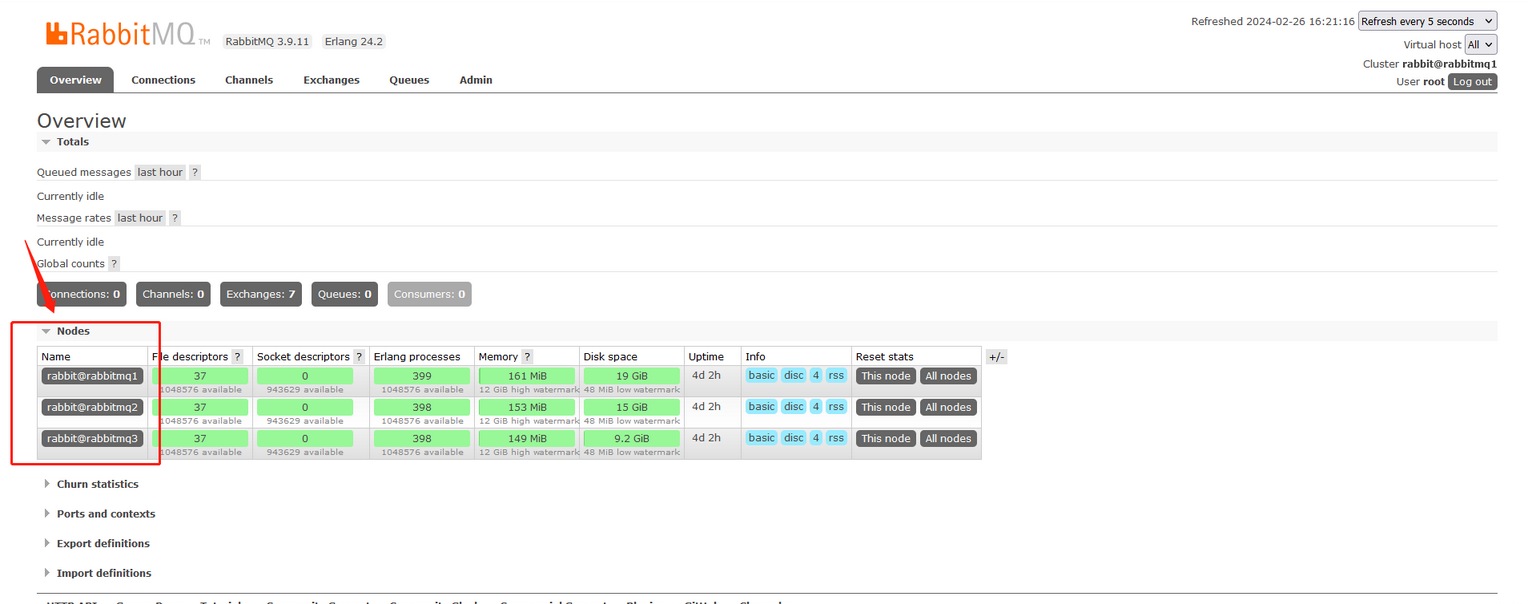The height and width of the screenshot is (604, 1528).
Task: Click Socket descriptors help question mark
Action: [x=359, y=357]
